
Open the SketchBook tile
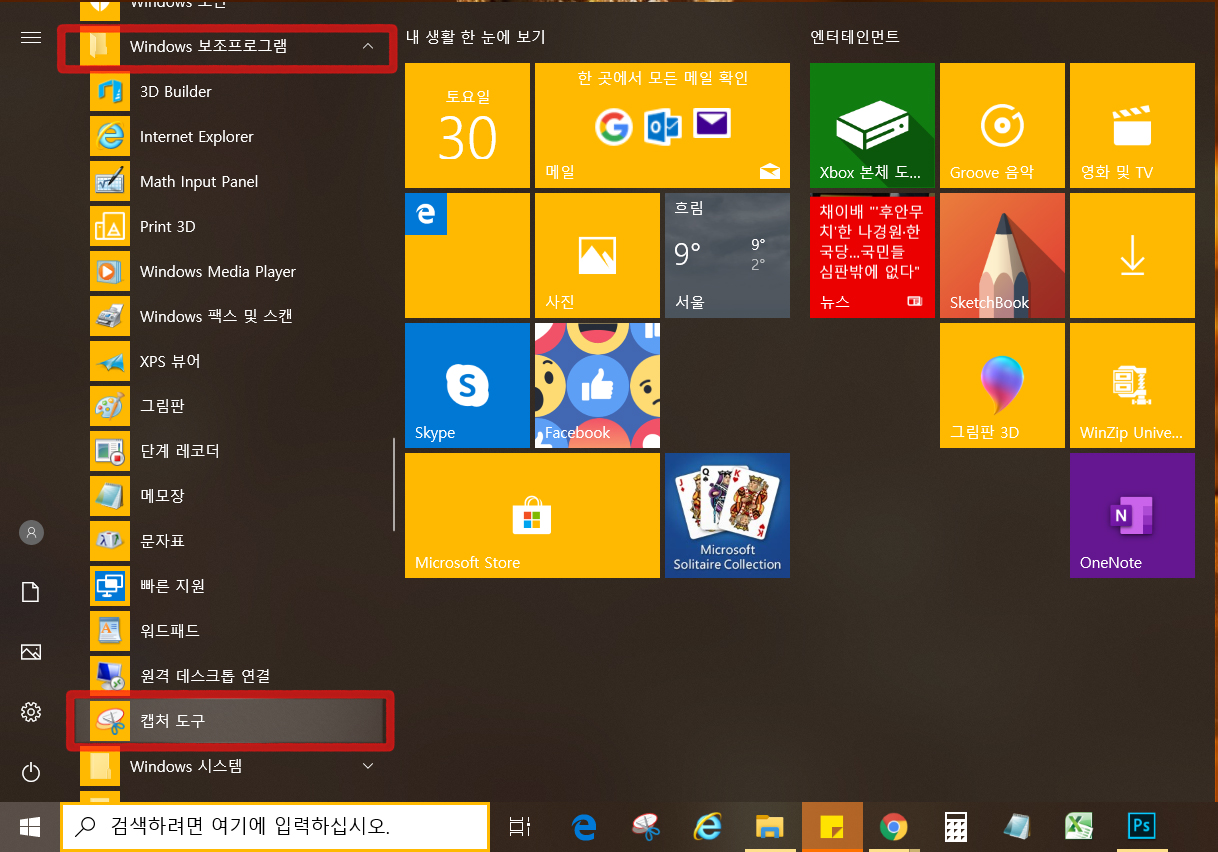click(x=1002, y=255)
